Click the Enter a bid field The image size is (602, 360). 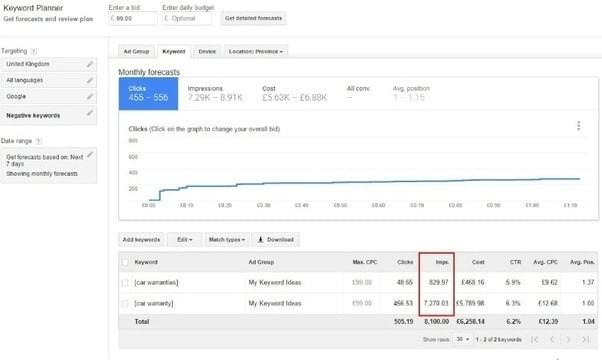(133, 18)
